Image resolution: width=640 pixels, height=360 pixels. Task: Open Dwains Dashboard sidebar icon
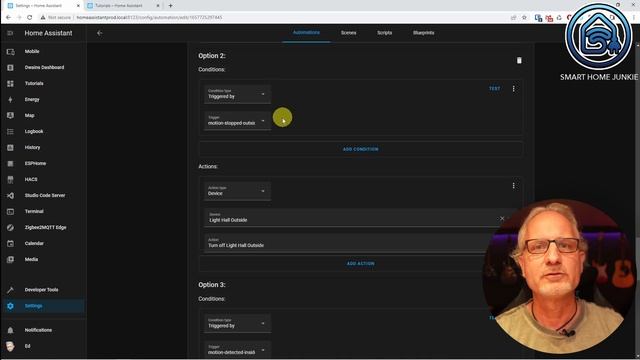[x=11, y=68]
